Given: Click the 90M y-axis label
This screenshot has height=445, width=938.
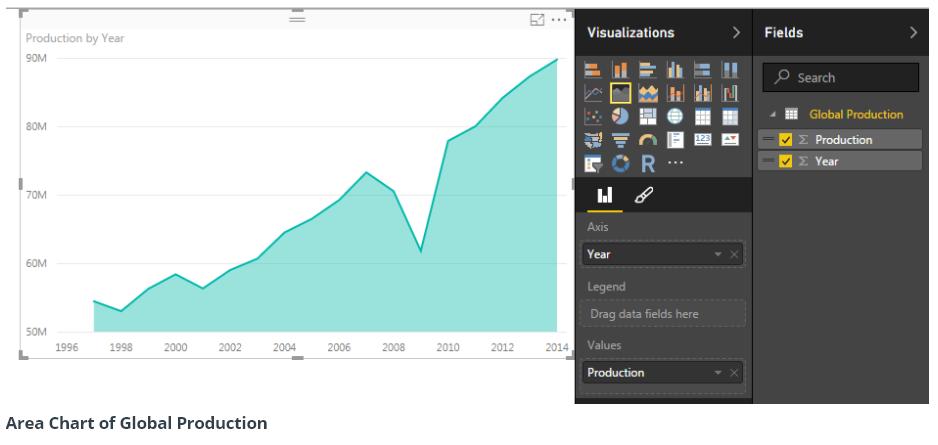Looking at the screenshot, I should pos(36,58).
